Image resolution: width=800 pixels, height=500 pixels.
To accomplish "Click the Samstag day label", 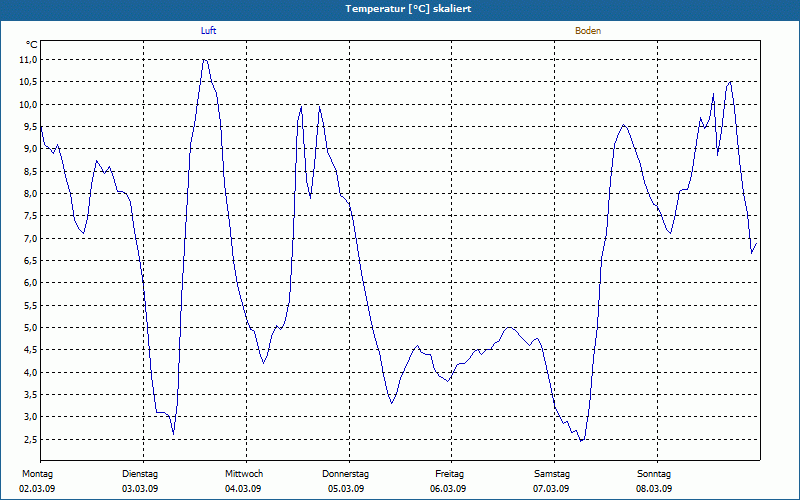I will [552, 474].
